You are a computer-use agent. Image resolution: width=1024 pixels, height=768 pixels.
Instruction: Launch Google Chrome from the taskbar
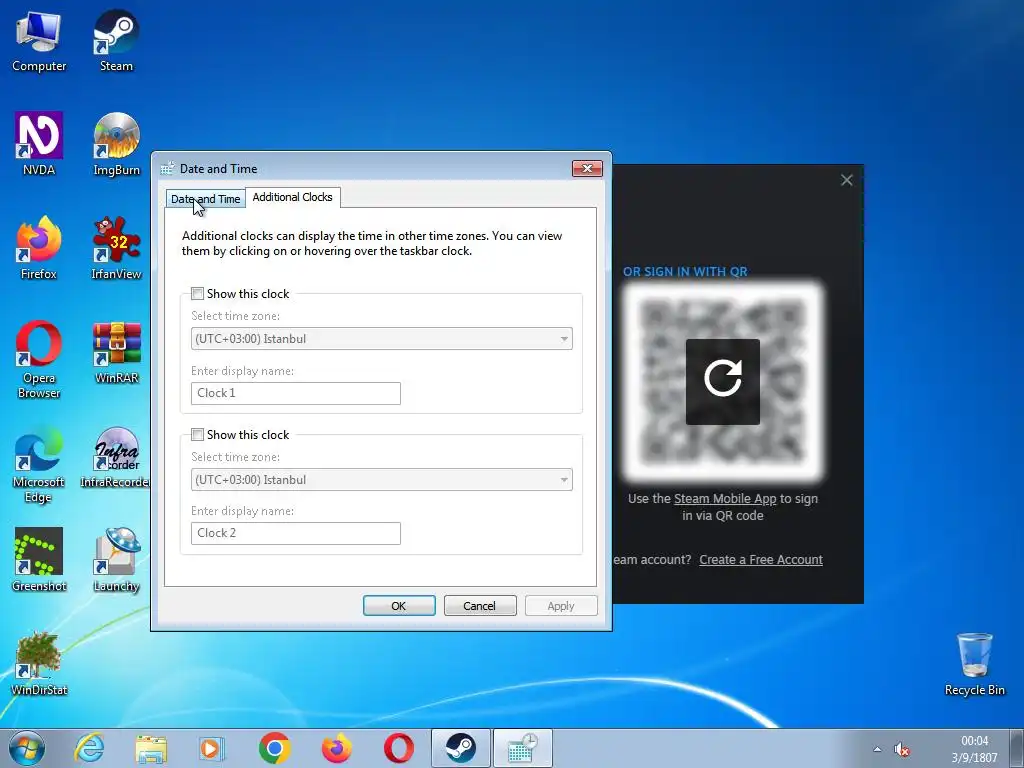274,748
